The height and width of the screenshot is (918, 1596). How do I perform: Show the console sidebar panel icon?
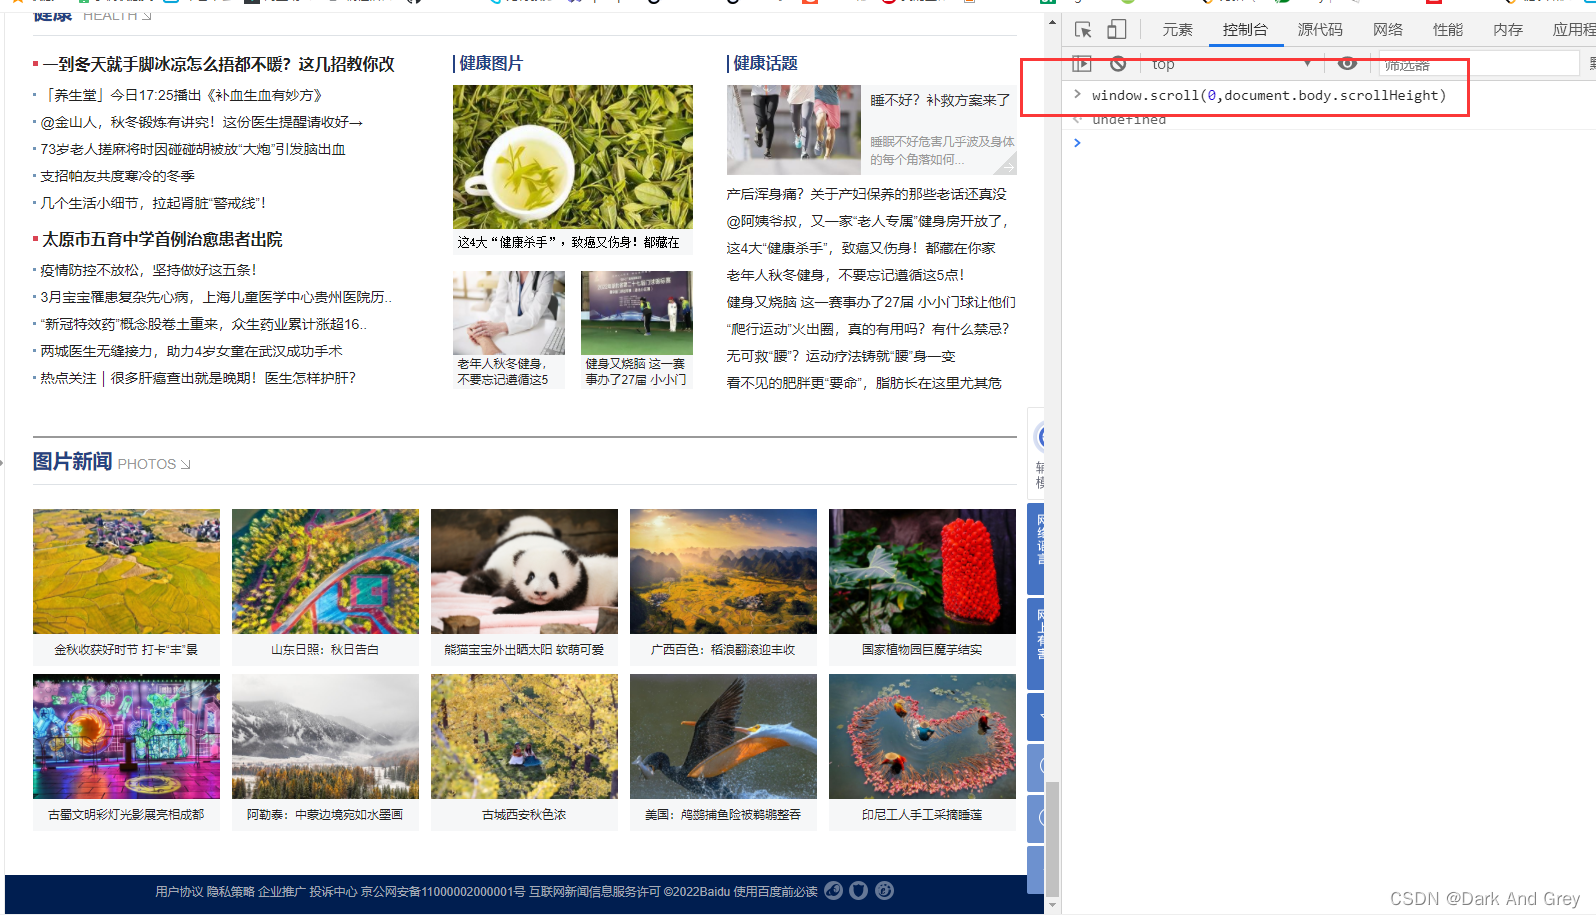[x=1082, y=64]
